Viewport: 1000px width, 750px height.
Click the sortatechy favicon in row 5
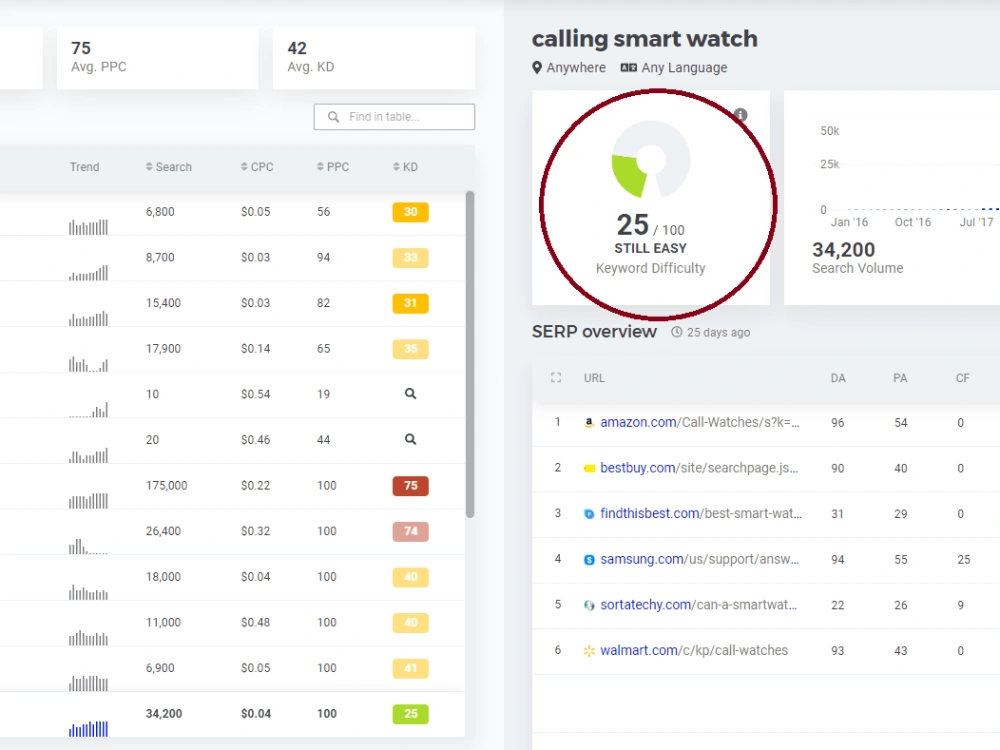coord(589,605)
